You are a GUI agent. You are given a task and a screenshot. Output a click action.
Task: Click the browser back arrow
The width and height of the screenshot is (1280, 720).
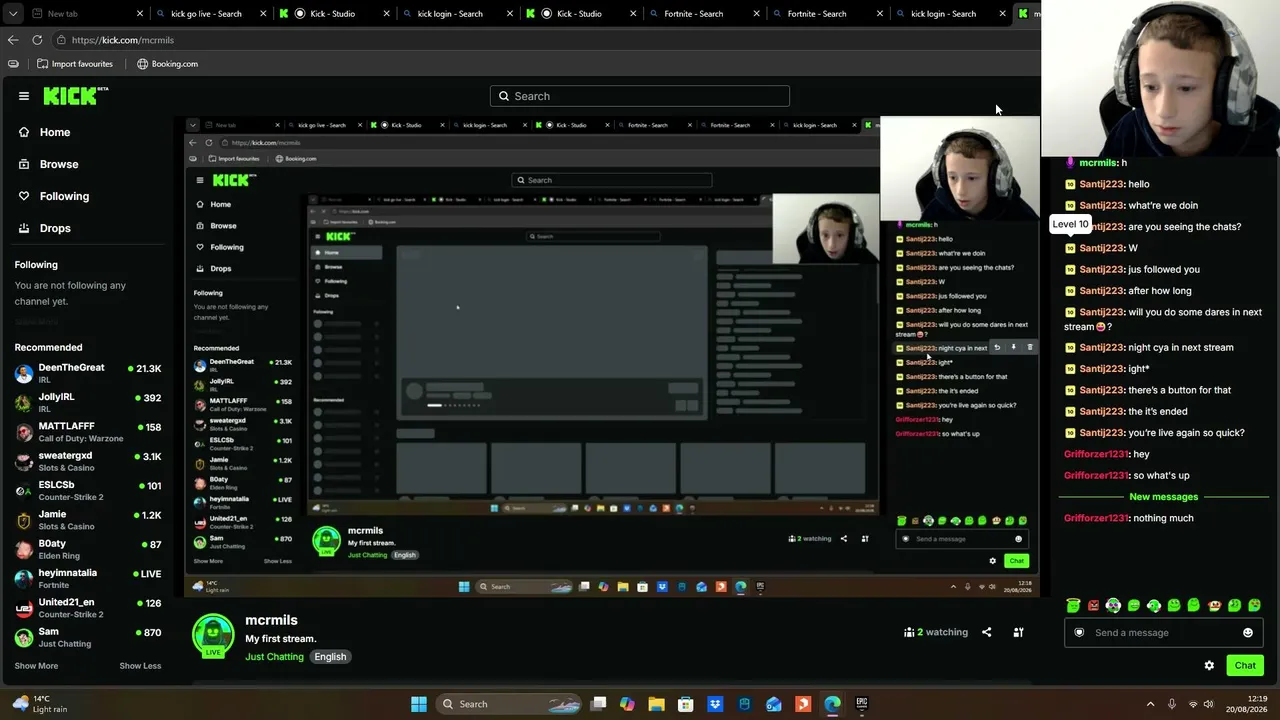coord(13,40)
